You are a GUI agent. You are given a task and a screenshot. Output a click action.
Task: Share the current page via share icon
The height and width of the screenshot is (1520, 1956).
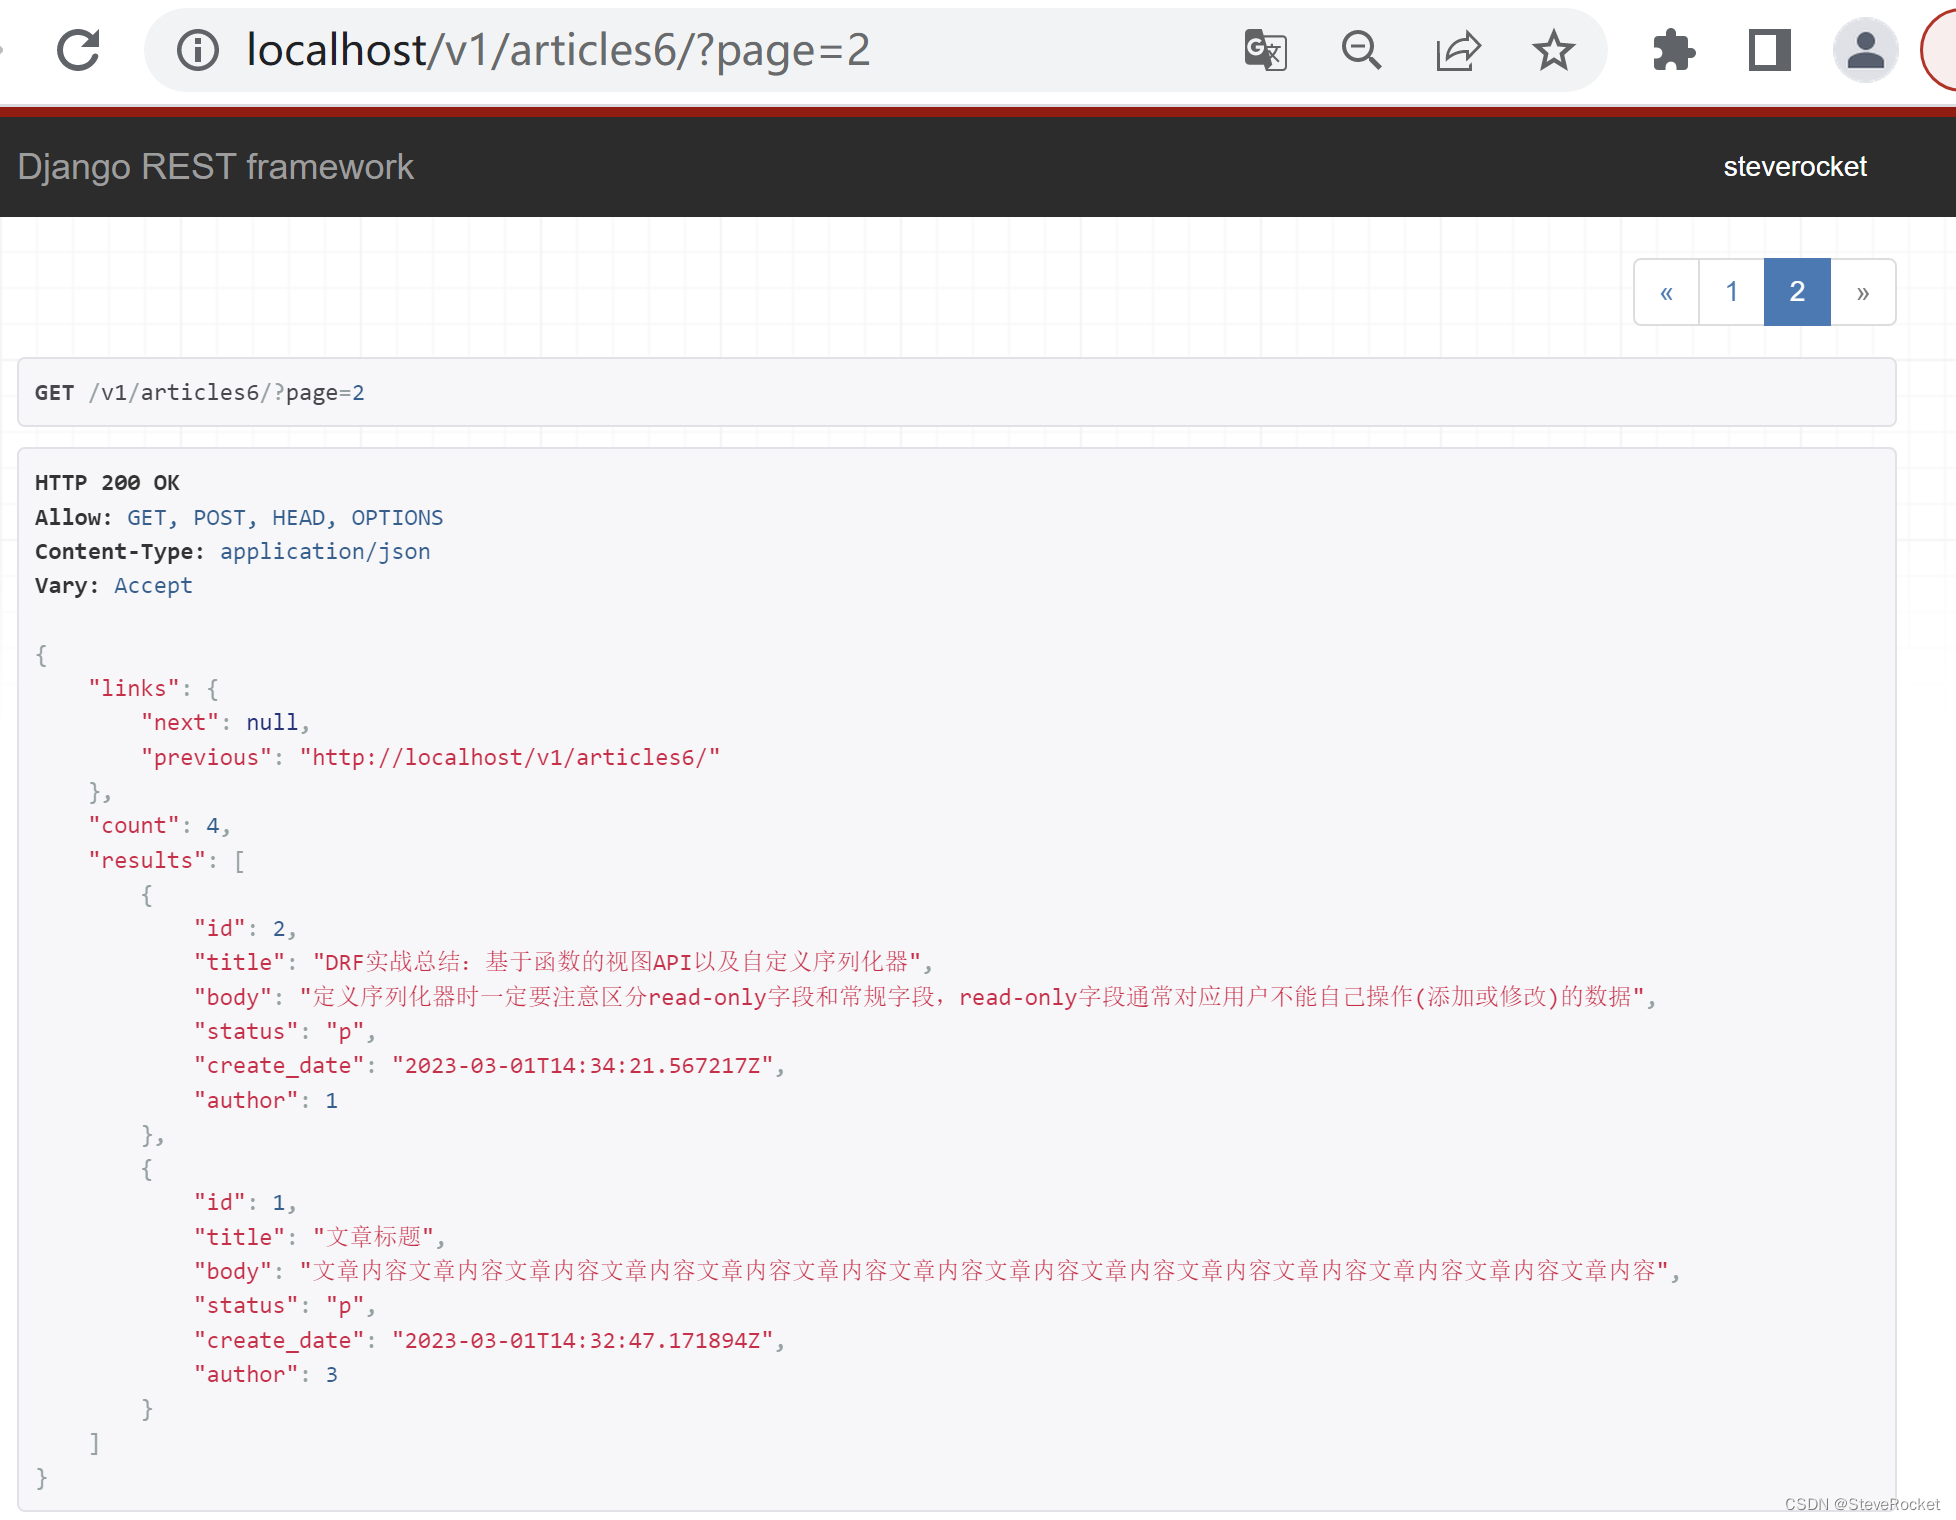point(1458,50)
